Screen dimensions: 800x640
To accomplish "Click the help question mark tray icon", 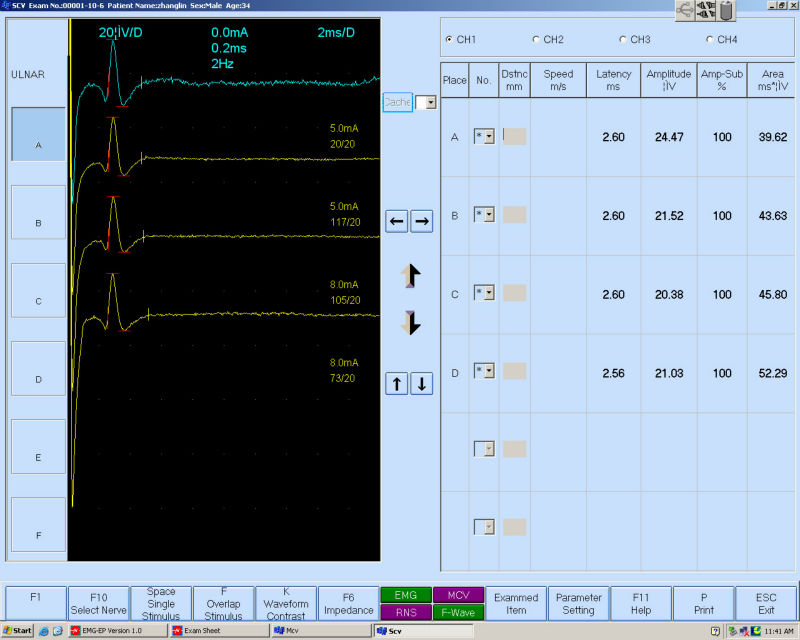I will 715,631.
